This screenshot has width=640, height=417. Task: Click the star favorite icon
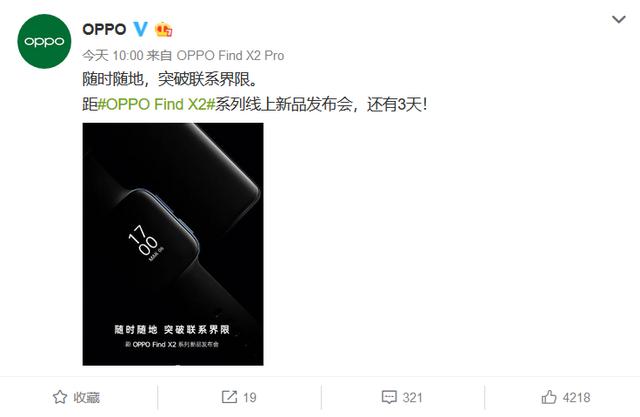coord(60,397)
